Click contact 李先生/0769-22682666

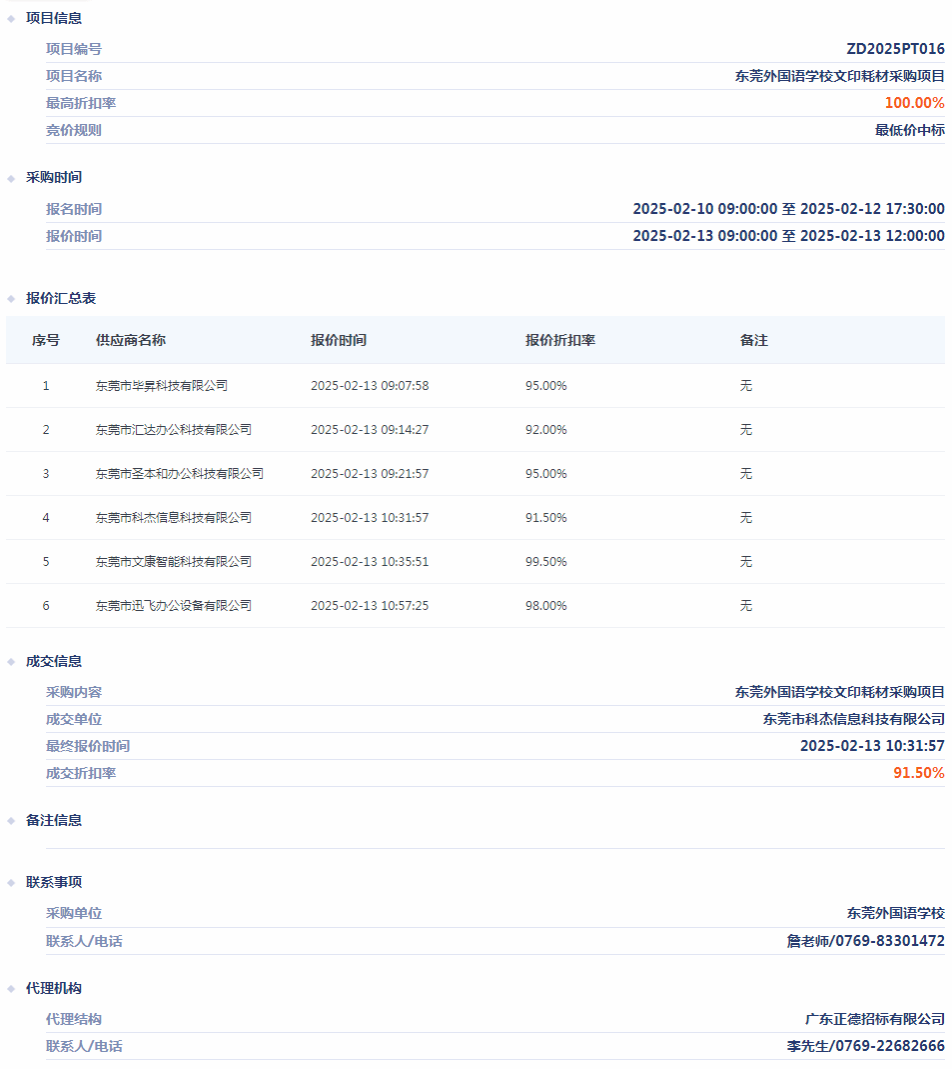(865, 1046)
